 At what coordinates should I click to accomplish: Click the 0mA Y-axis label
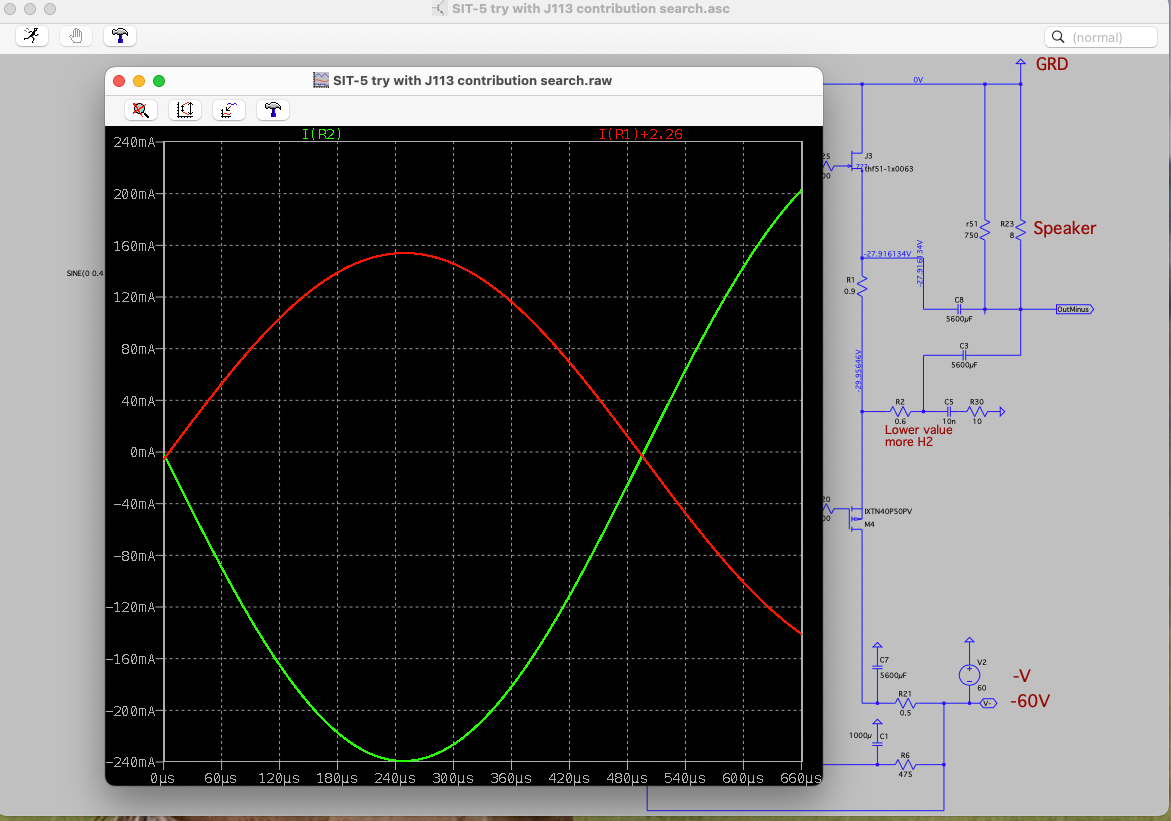(142, 452)
